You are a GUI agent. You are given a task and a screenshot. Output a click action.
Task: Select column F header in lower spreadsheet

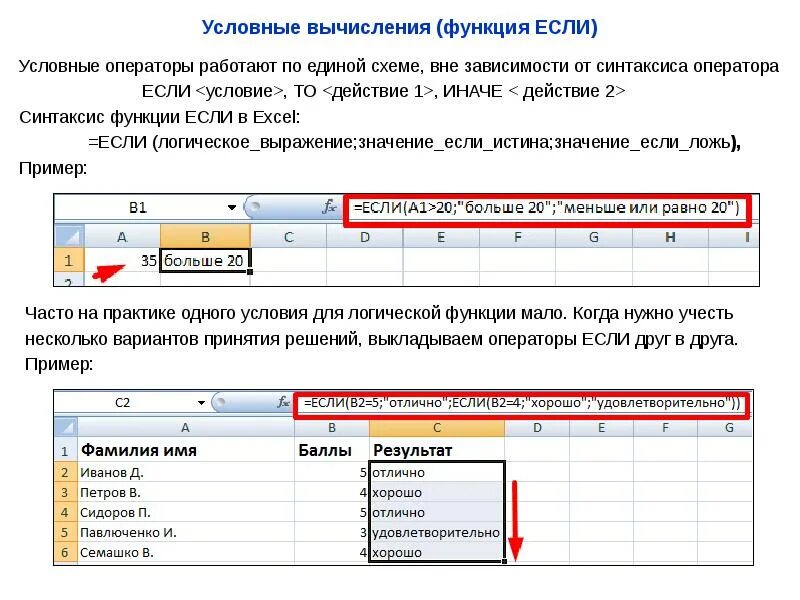[665, 428]
